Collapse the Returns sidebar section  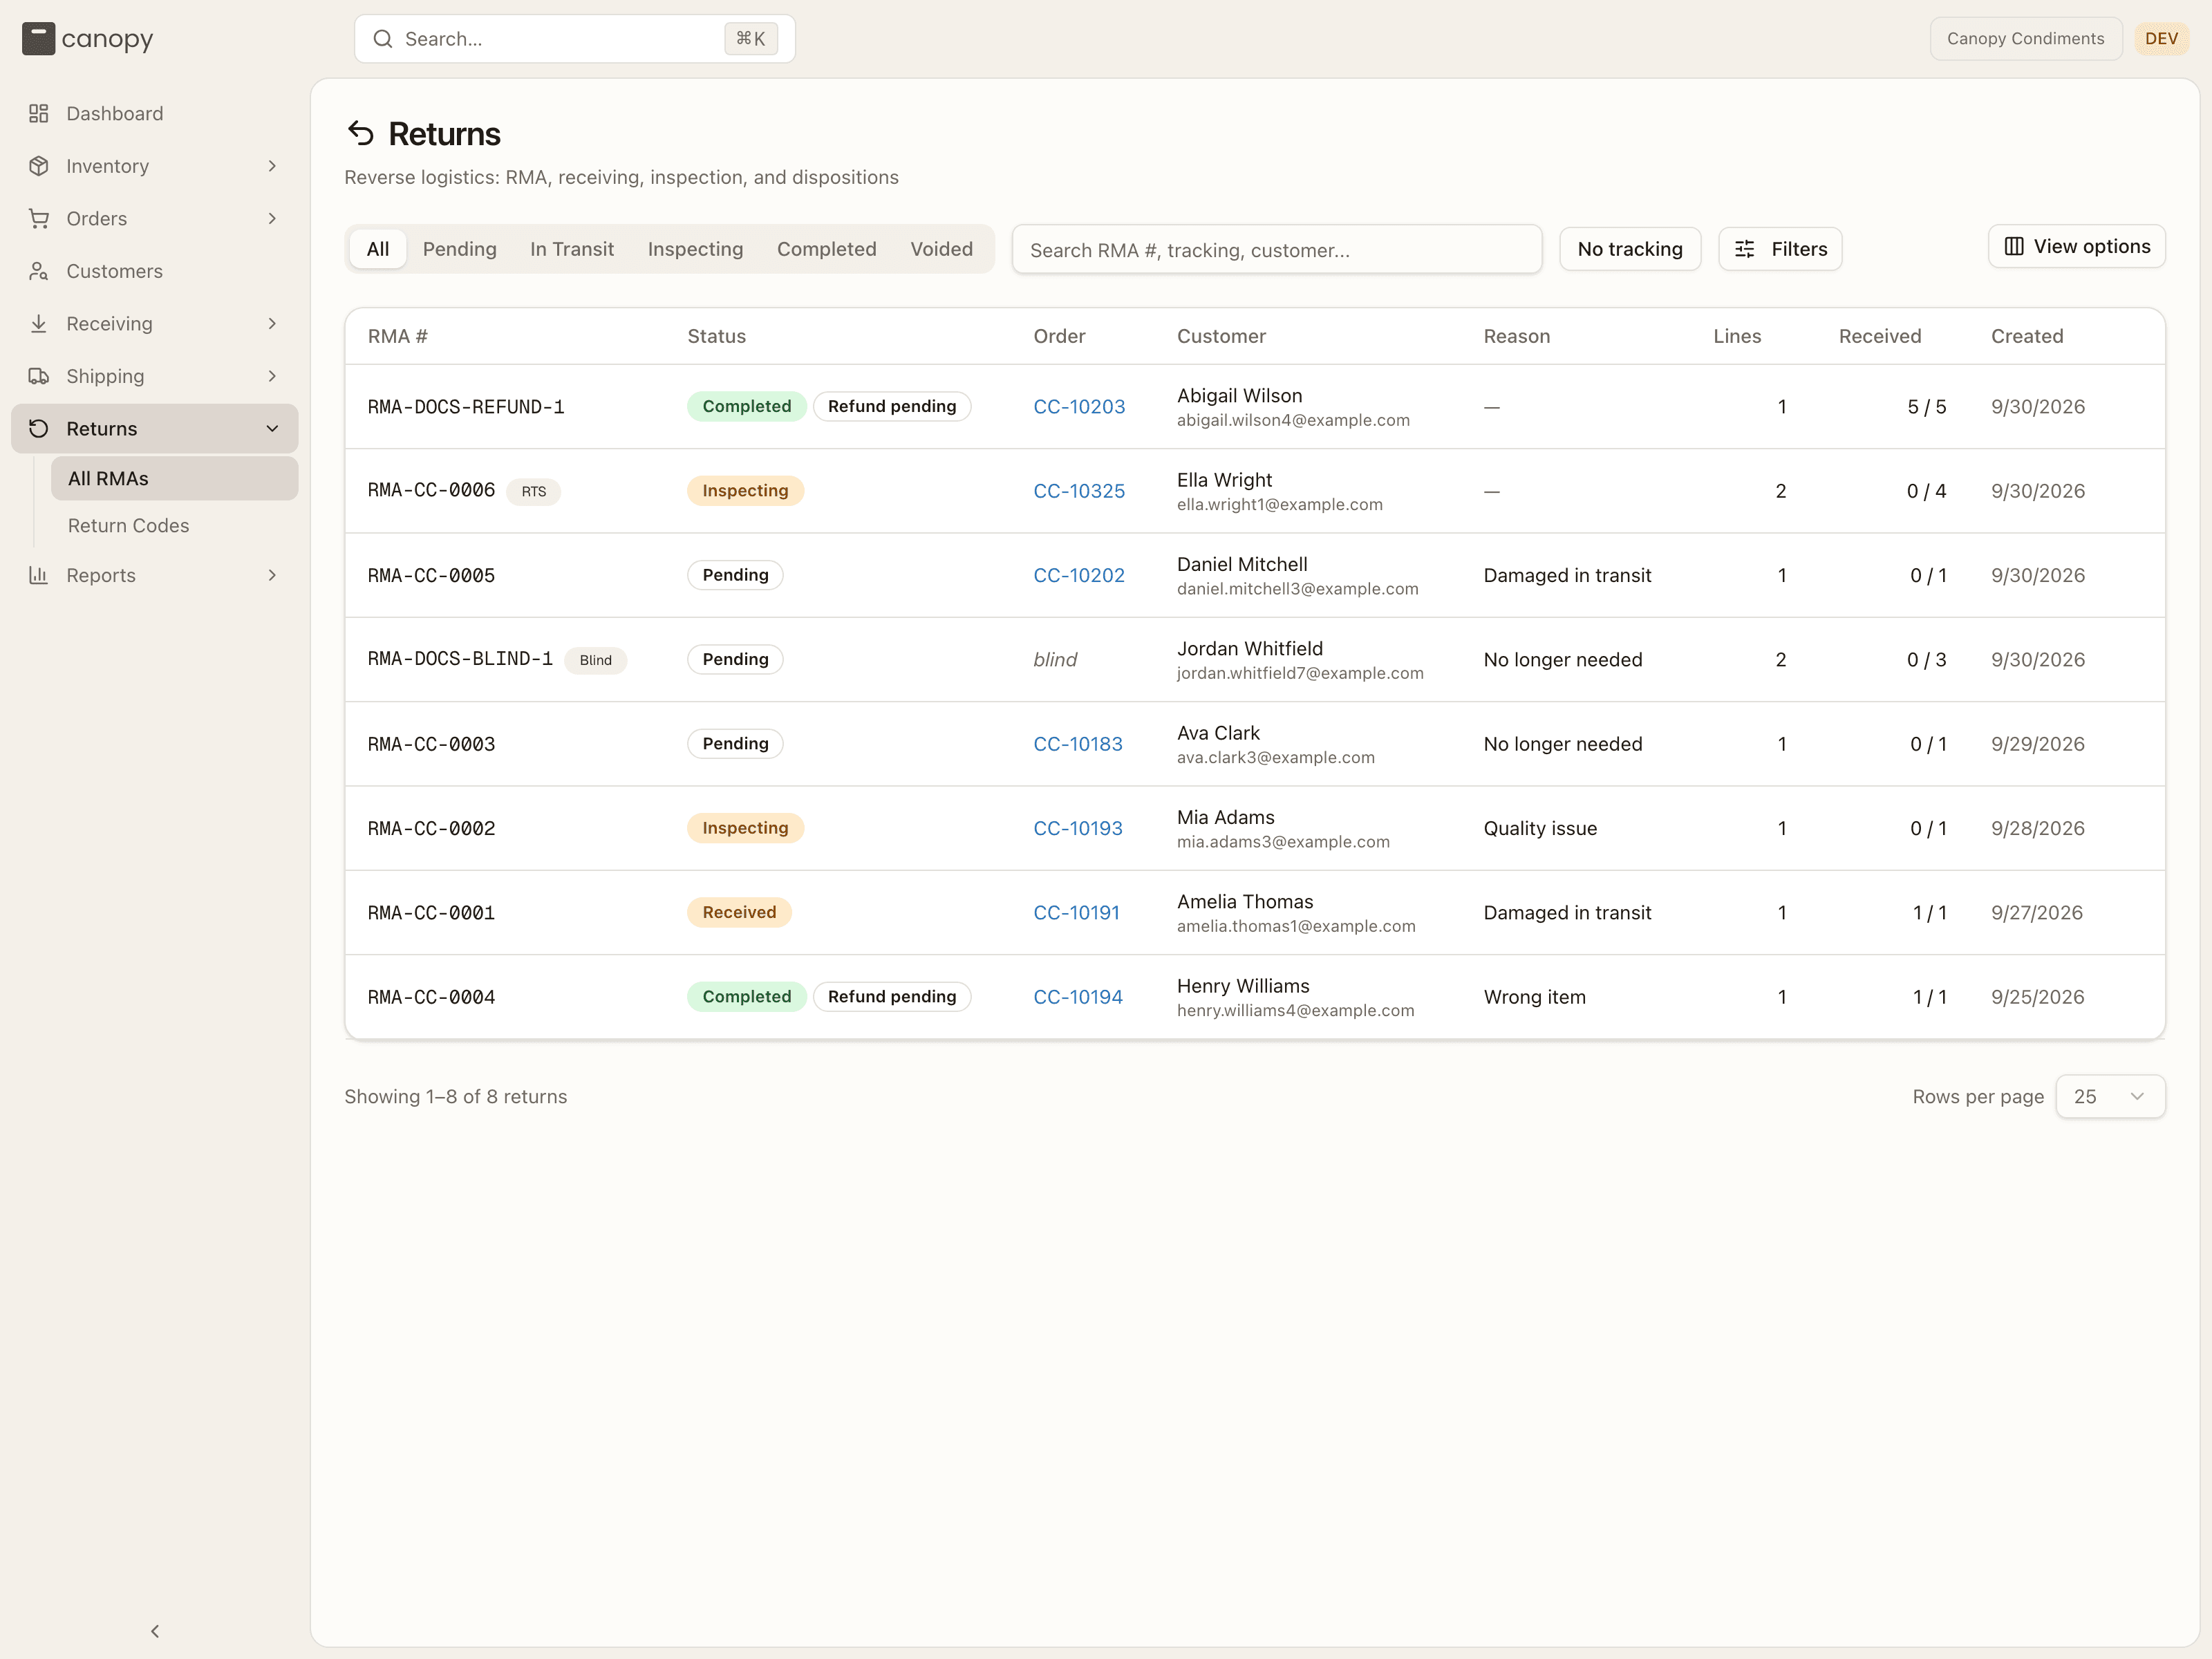point(272,429)
